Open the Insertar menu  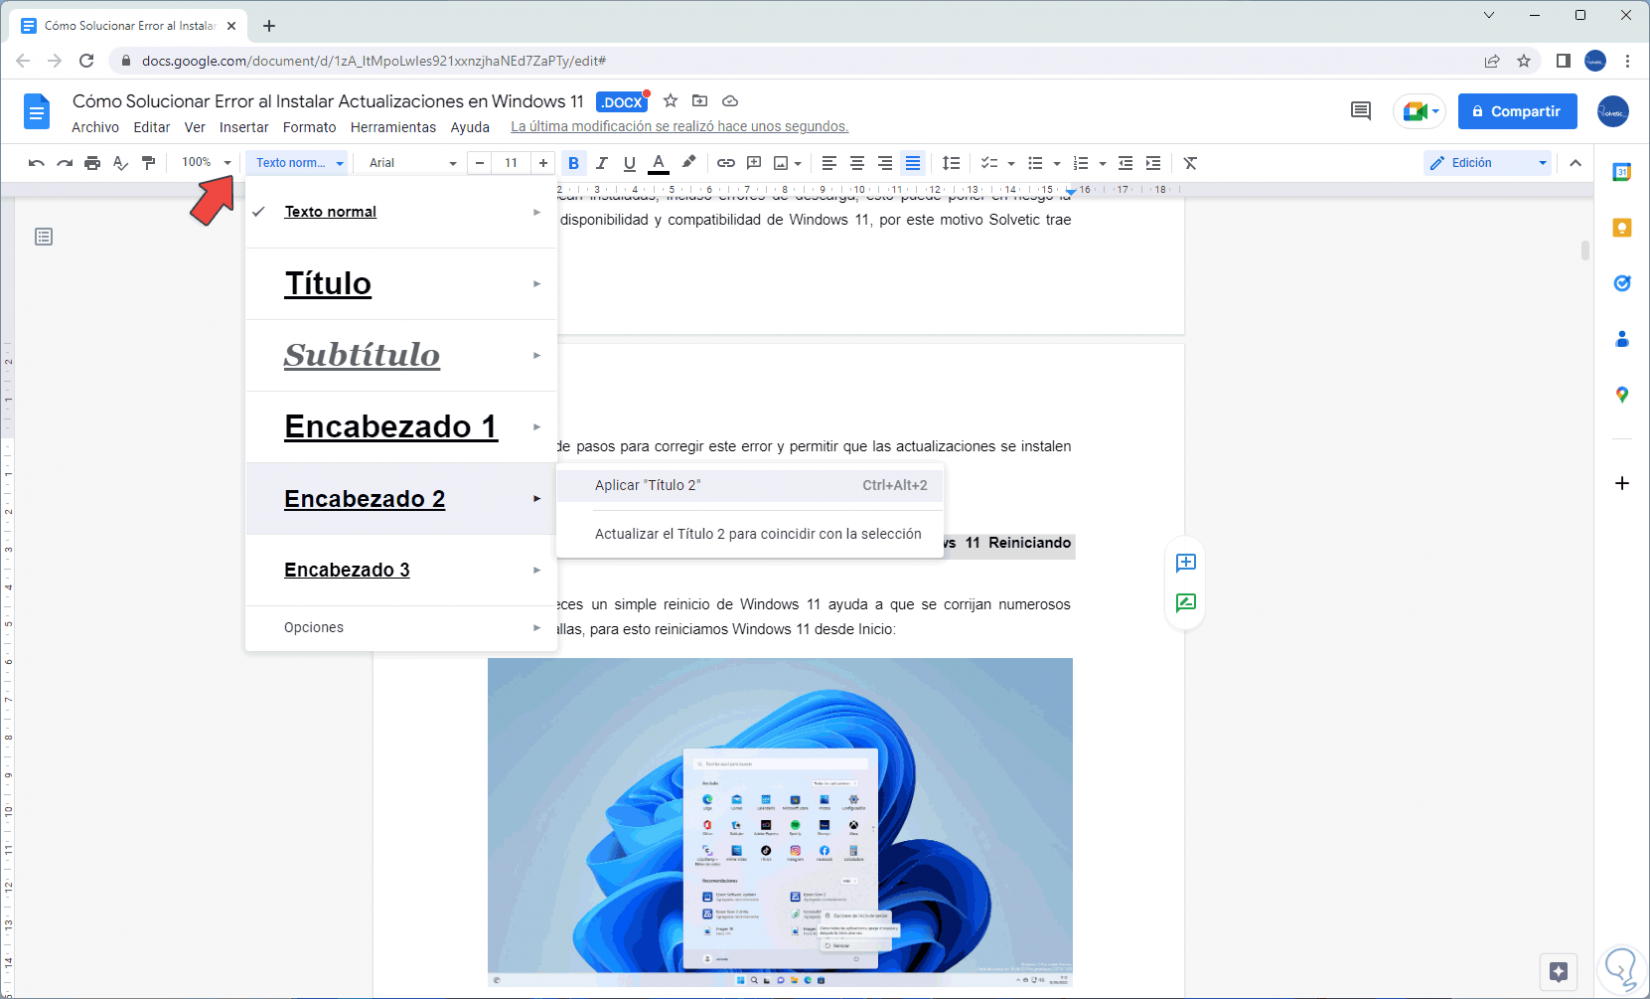[244, 127]
